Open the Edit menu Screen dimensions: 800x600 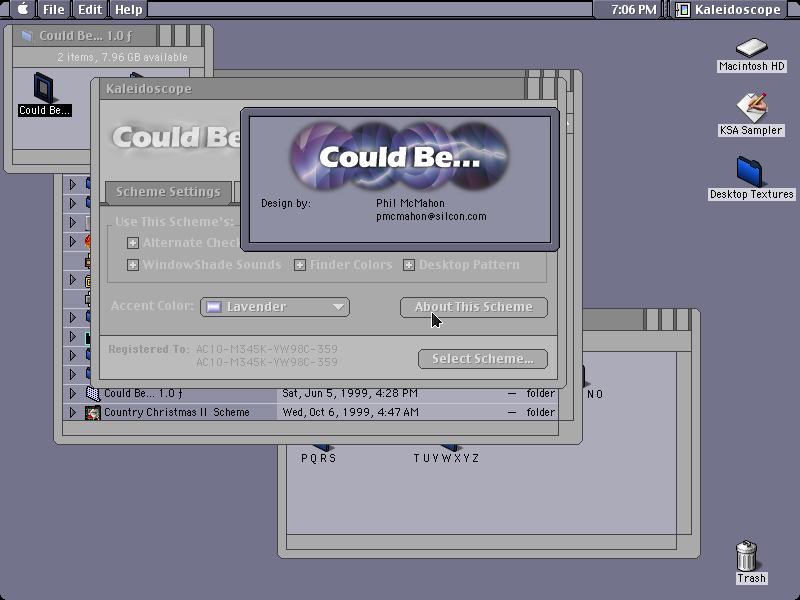90,9
